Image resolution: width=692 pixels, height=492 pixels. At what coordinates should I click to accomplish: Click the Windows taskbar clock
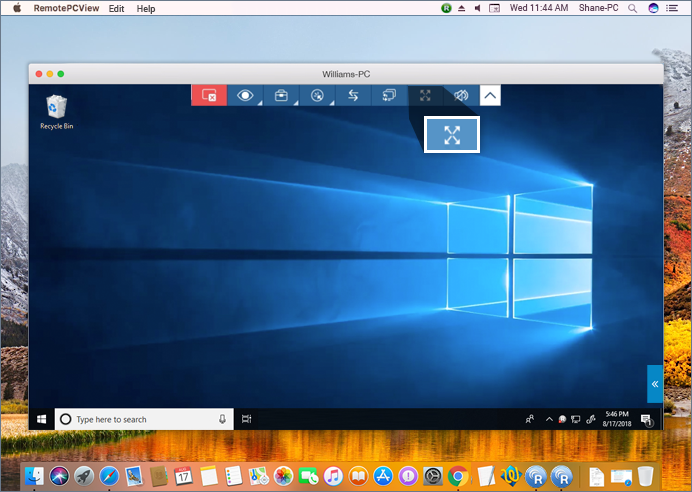(x=616, y=419)
